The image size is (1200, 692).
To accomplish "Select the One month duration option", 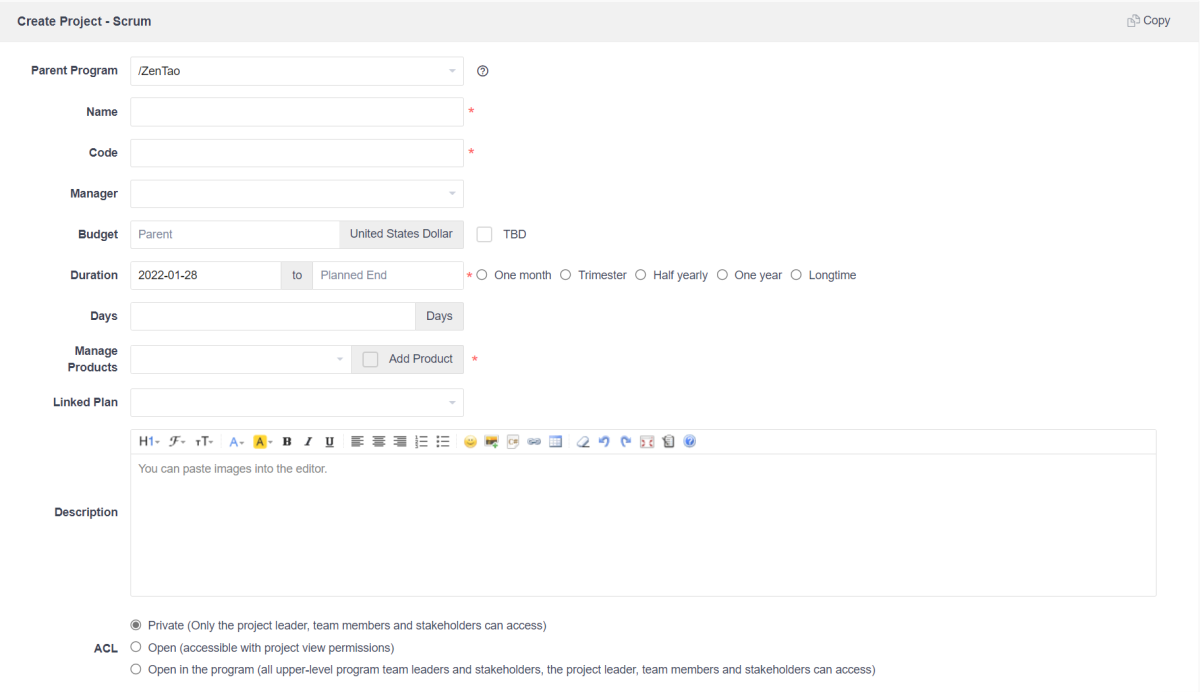I will 482,275.
